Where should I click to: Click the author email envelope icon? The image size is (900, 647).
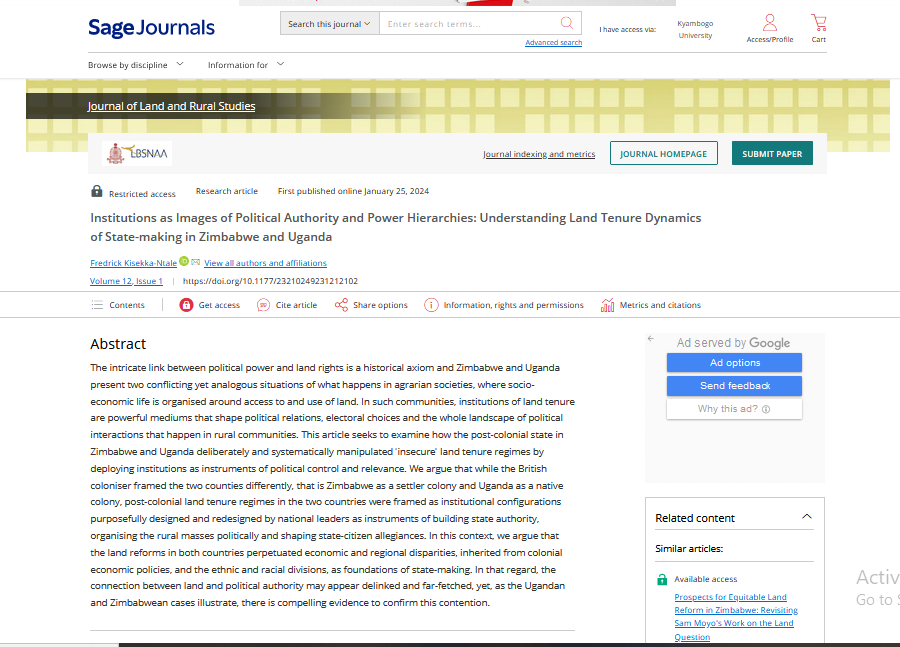click(196, 262)
